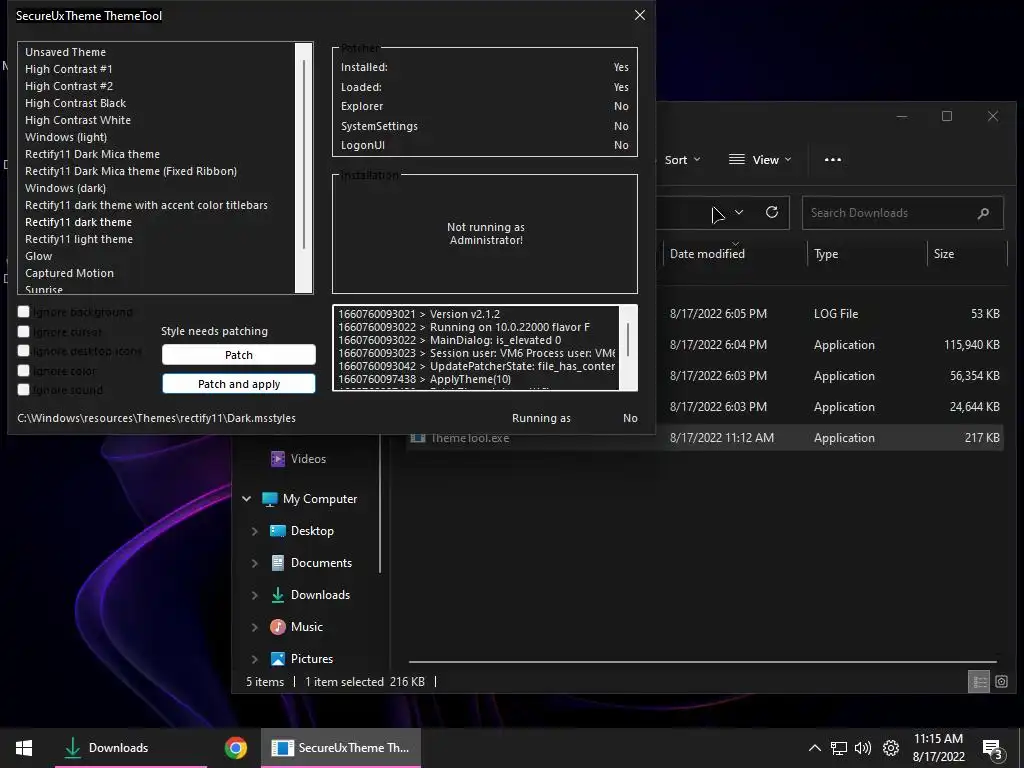Click search magnifier icon in Explorer
Image resolution: width=1024 pixels, height=768 pixels.
(x=984, y=213)
